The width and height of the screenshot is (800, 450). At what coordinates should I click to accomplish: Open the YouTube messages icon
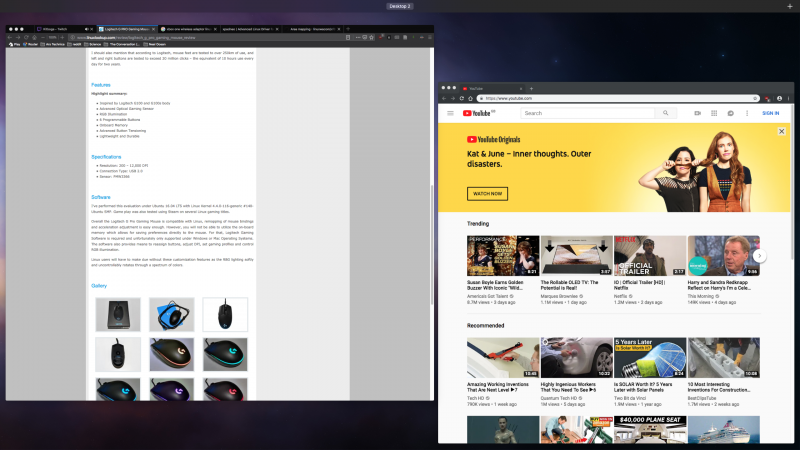click(731, 113)
